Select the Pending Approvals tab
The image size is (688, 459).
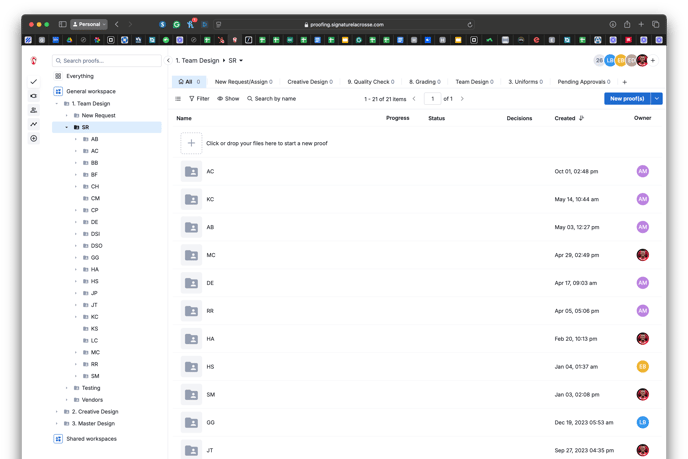[585, 82]
